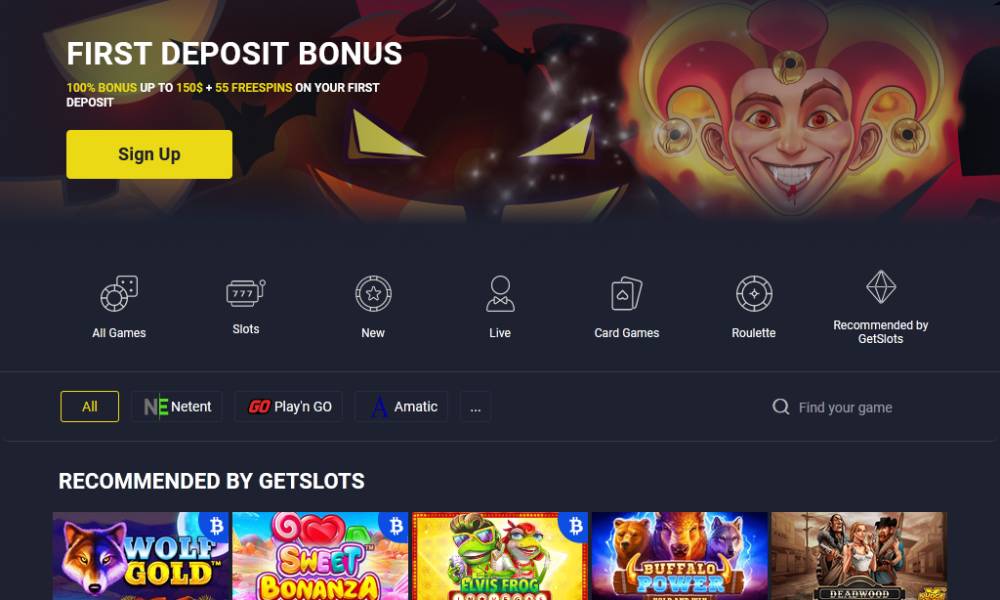
Task: Select the All providers filter
Action: point(90,406)
